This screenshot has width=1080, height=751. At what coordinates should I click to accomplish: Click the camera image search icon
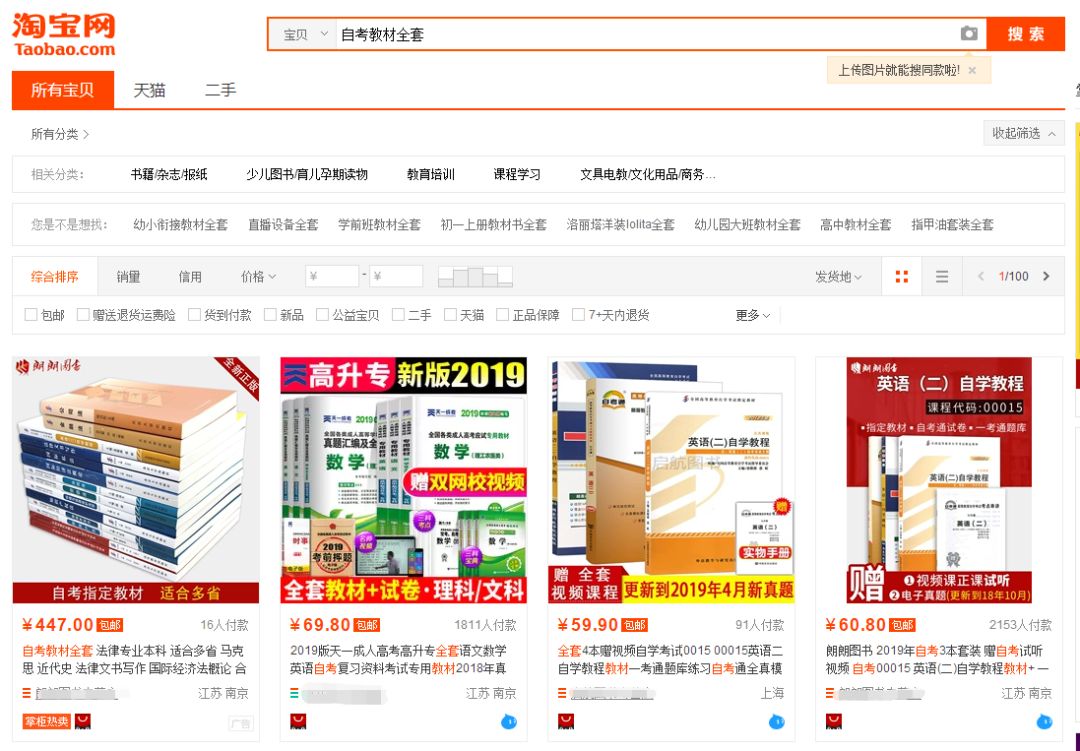968,34
